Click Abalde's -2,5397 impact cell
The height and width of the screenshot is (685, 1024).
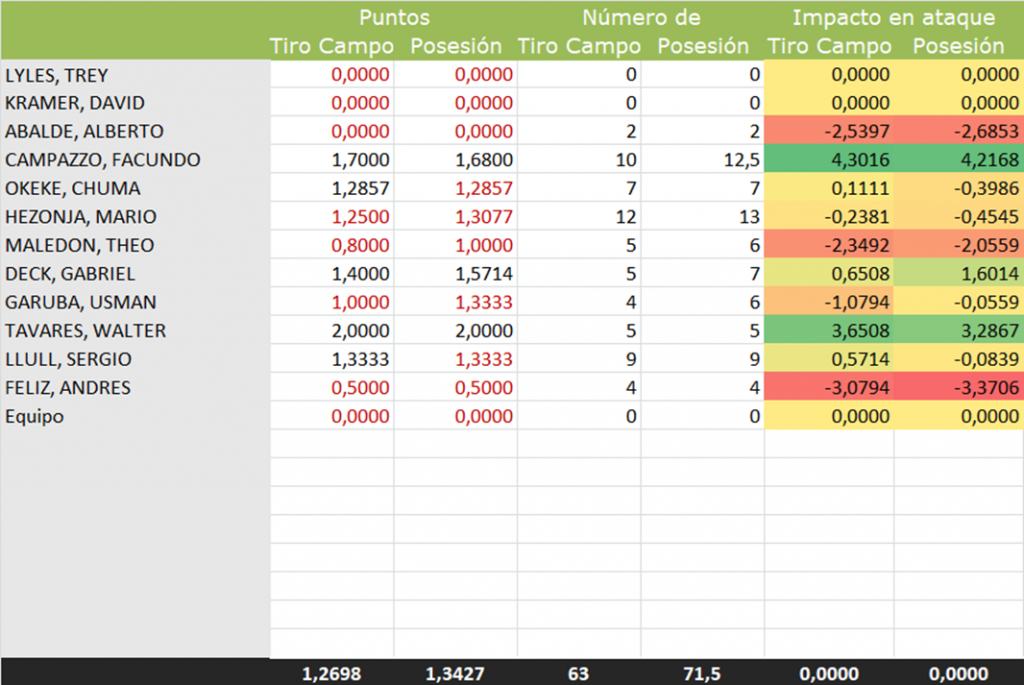[x=829, y=132]
